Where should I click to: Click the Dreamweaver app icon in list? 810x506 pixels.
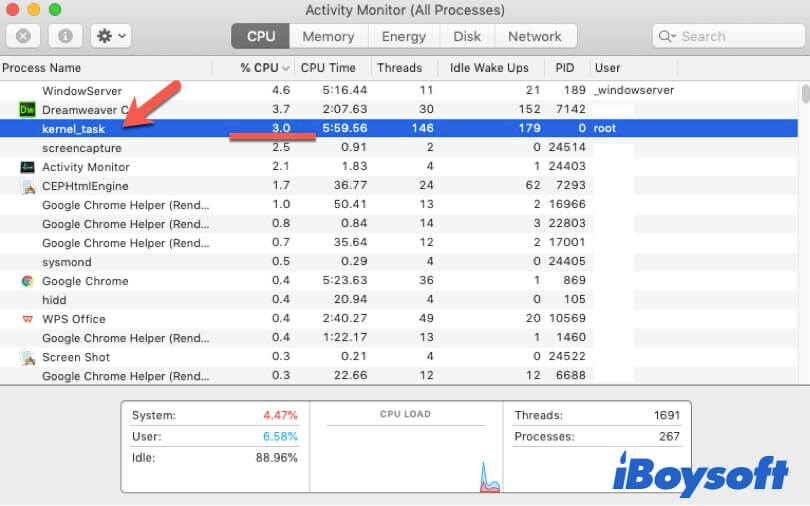pos(27,109)
